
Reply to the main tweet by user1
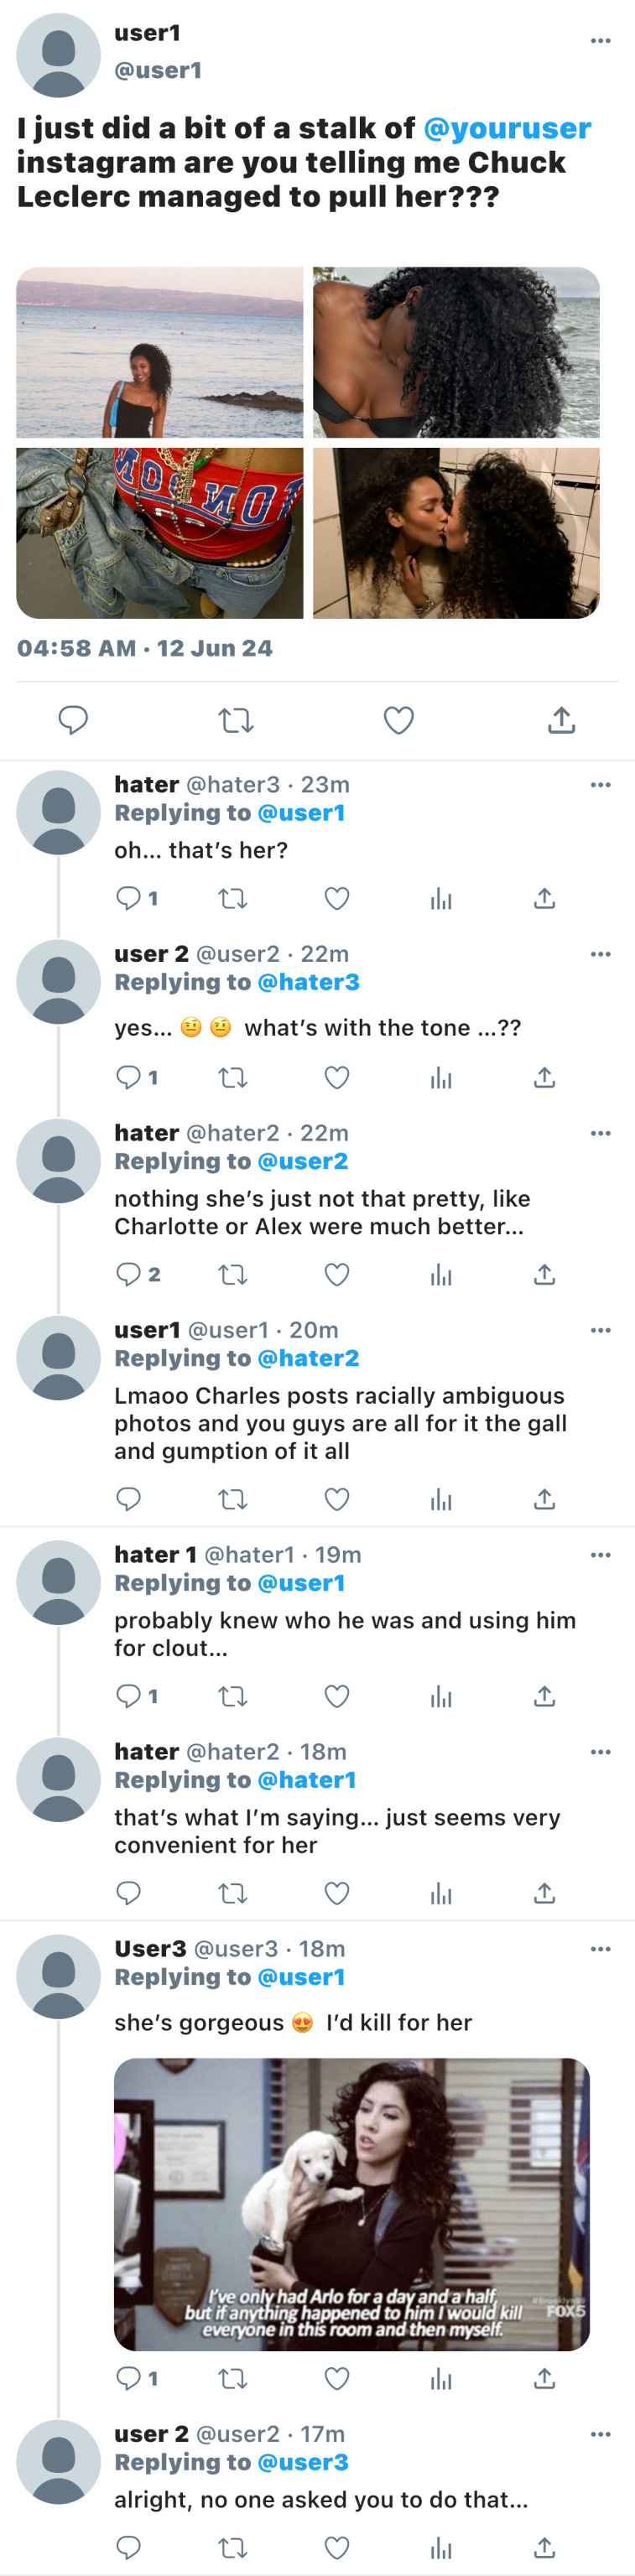click(x=73, y=720)
